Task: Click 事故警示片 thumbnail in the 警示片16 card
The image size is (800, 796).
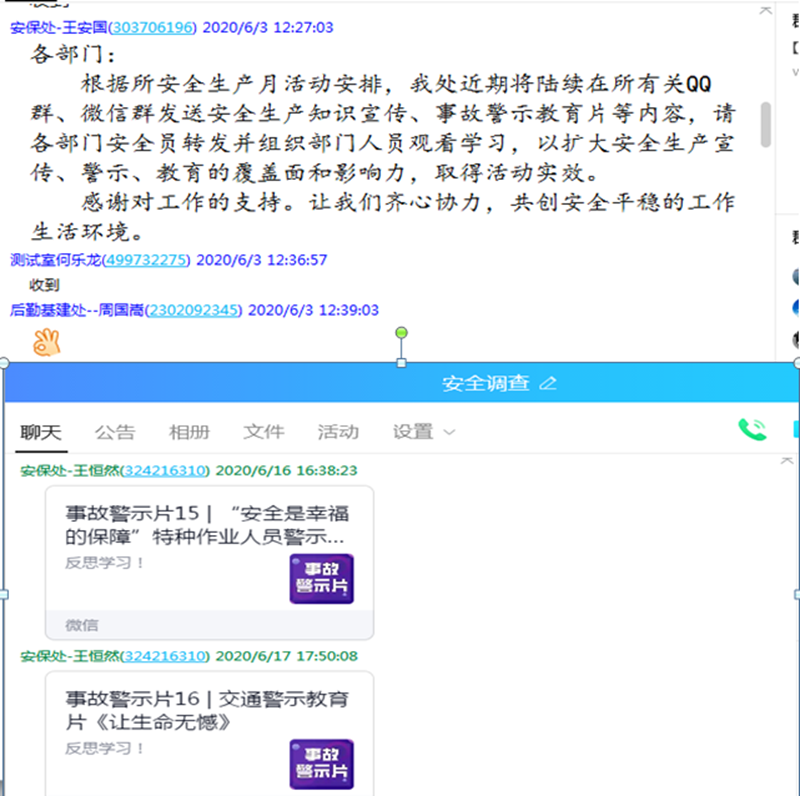Action: 321,765
